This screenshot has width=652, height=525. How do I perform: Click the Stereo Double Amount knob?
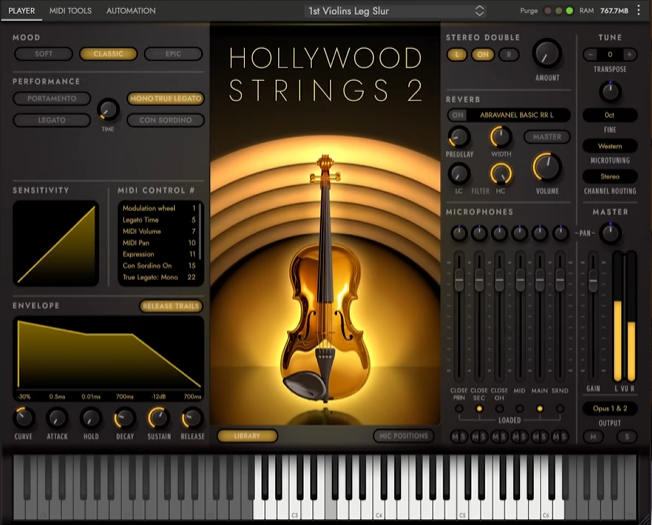[x=547, y=53]
